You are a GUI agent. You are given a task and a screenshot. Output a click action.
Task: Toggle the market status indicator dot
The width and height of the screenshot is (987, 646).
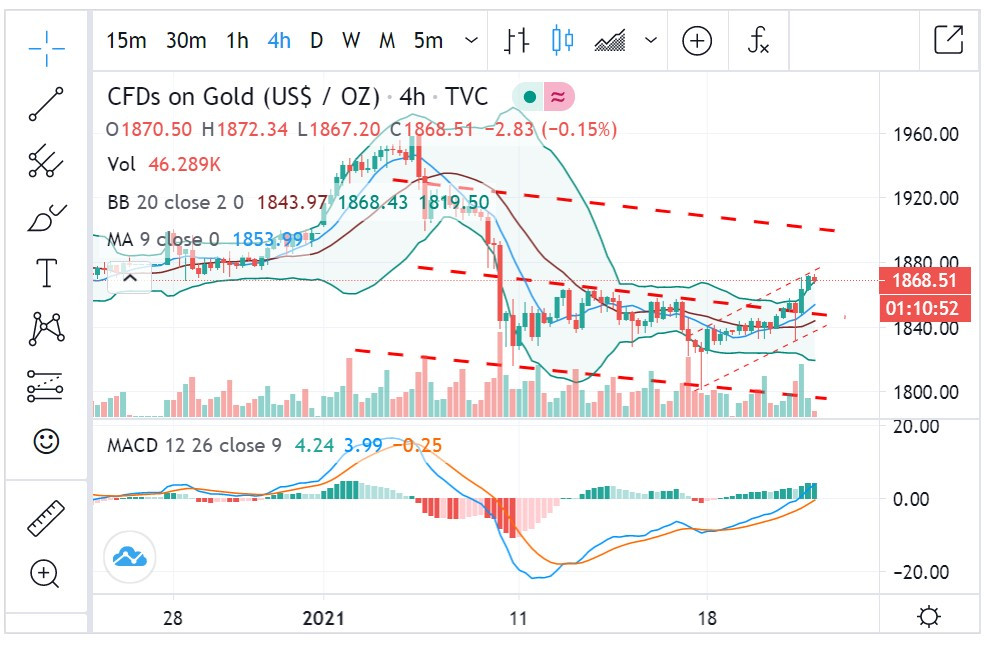tap(529, 98)
